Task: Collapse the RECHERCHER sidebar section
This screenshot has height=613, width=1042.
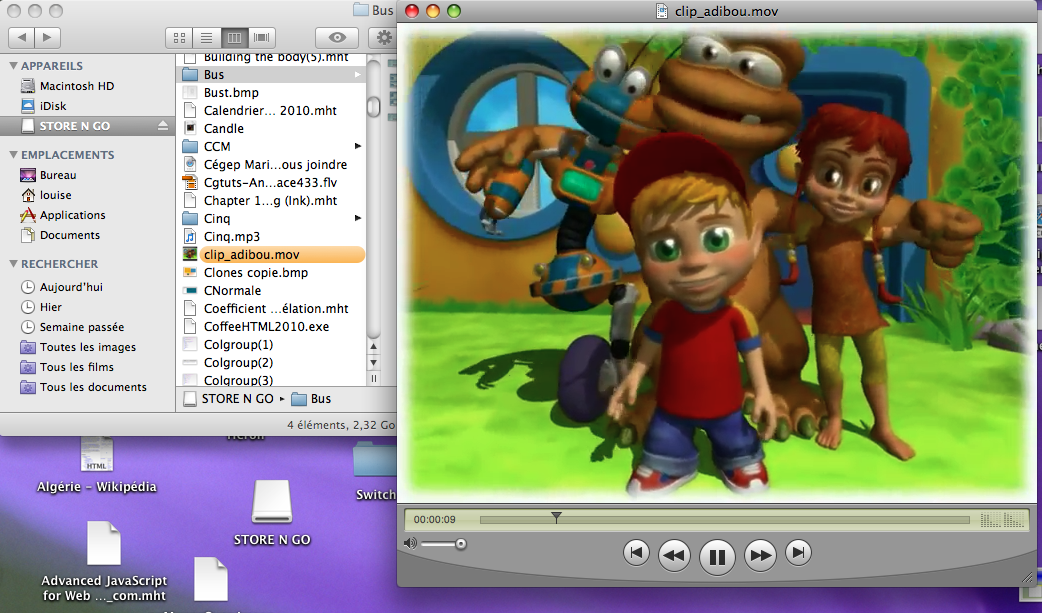Action: [13, 264]
